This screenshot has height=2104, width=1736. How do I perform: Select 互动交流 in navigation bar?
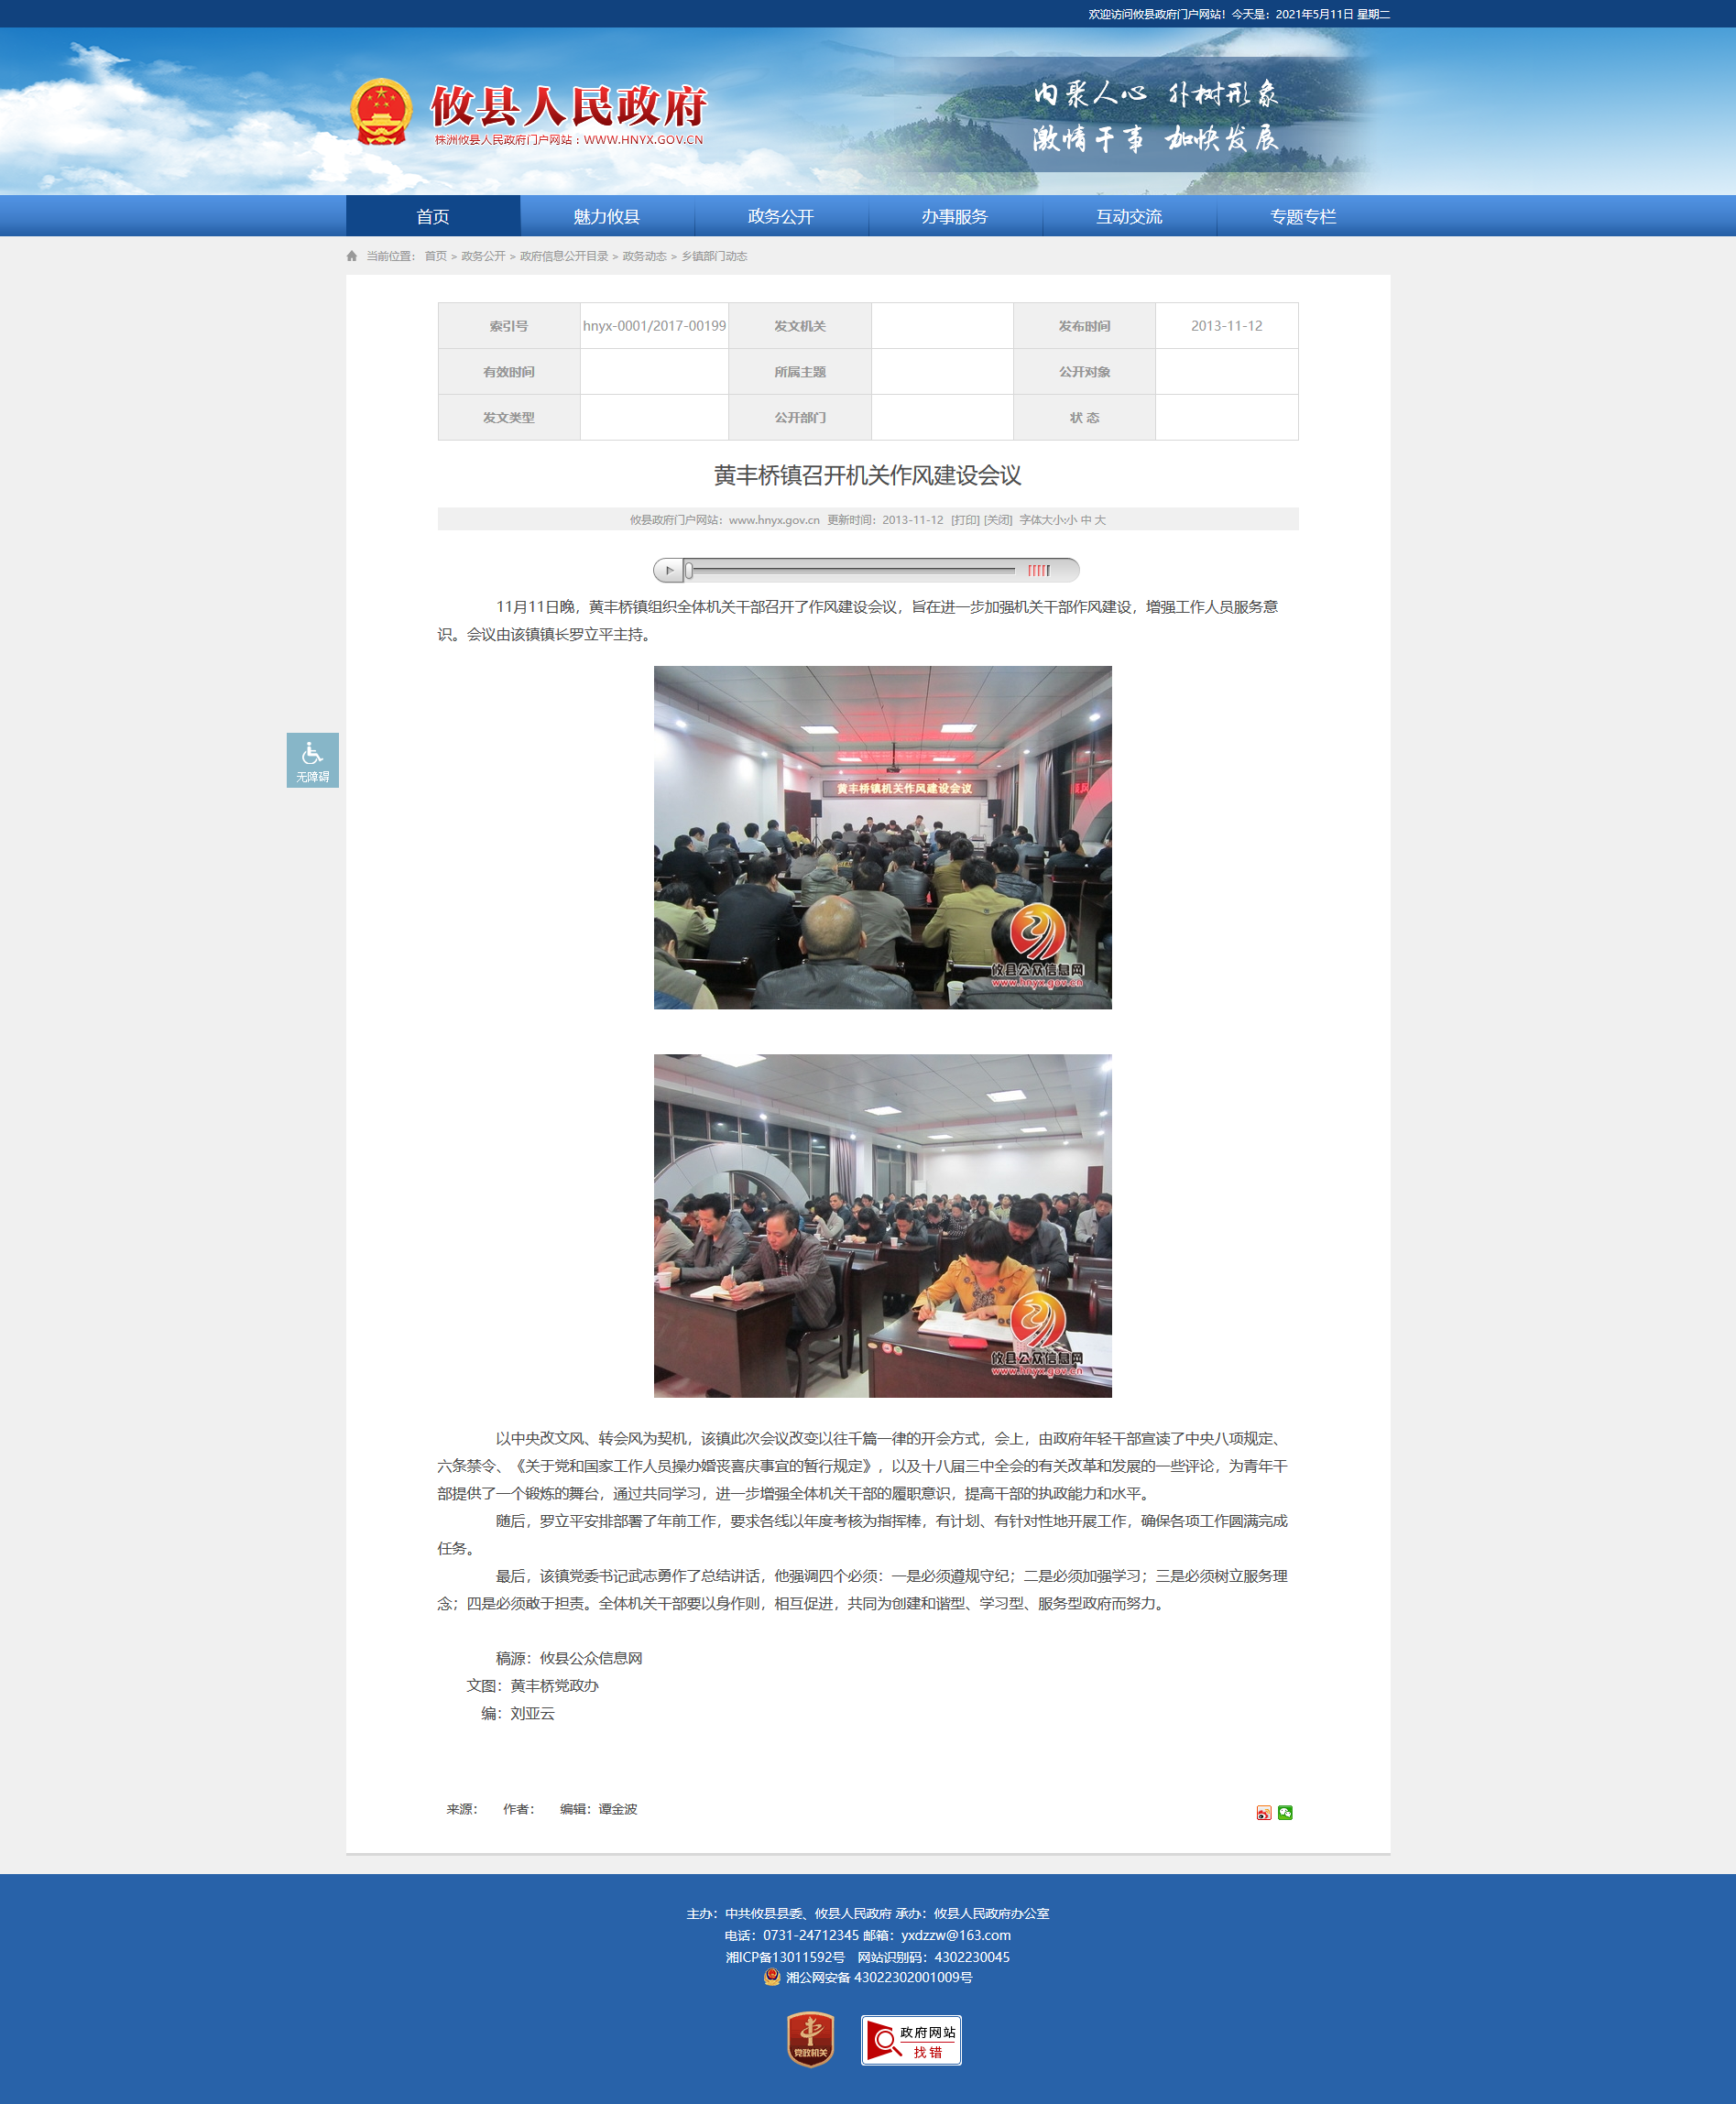[1128, 216]
